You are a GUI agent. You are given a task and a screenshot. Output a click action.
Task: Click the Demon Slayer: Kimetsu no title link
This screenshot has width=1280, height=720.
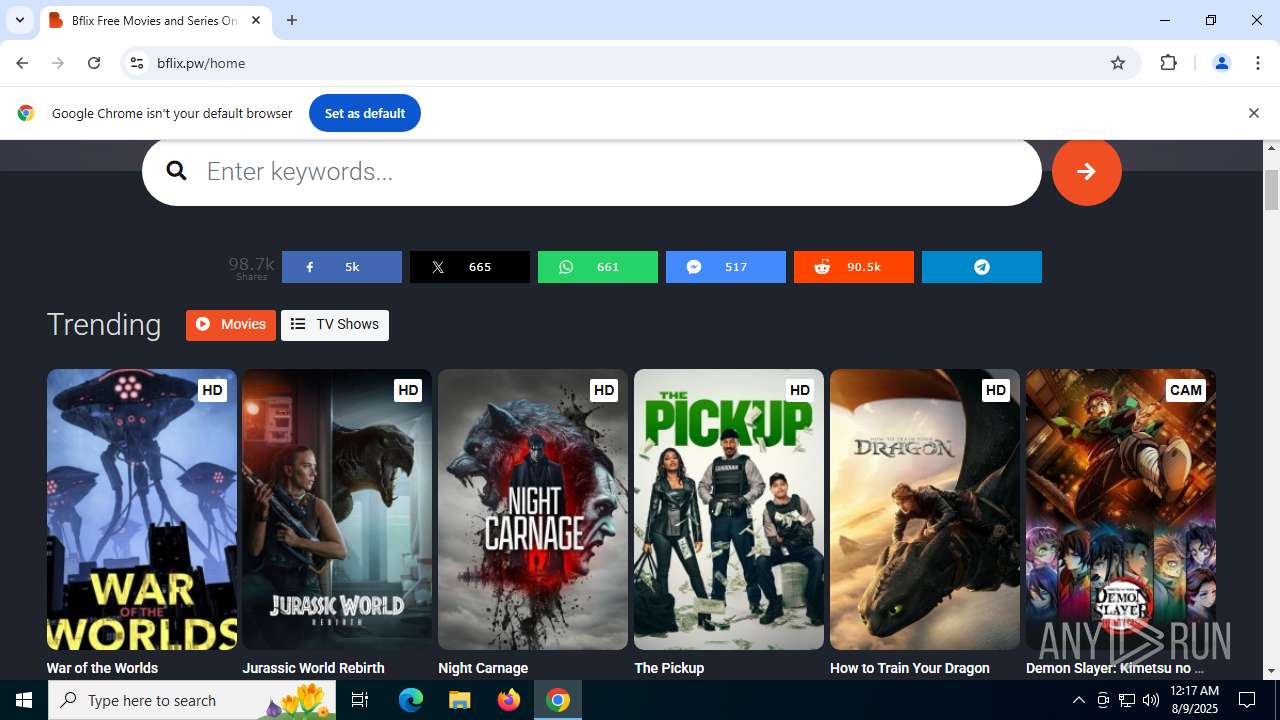click(x=1115, y=668)
